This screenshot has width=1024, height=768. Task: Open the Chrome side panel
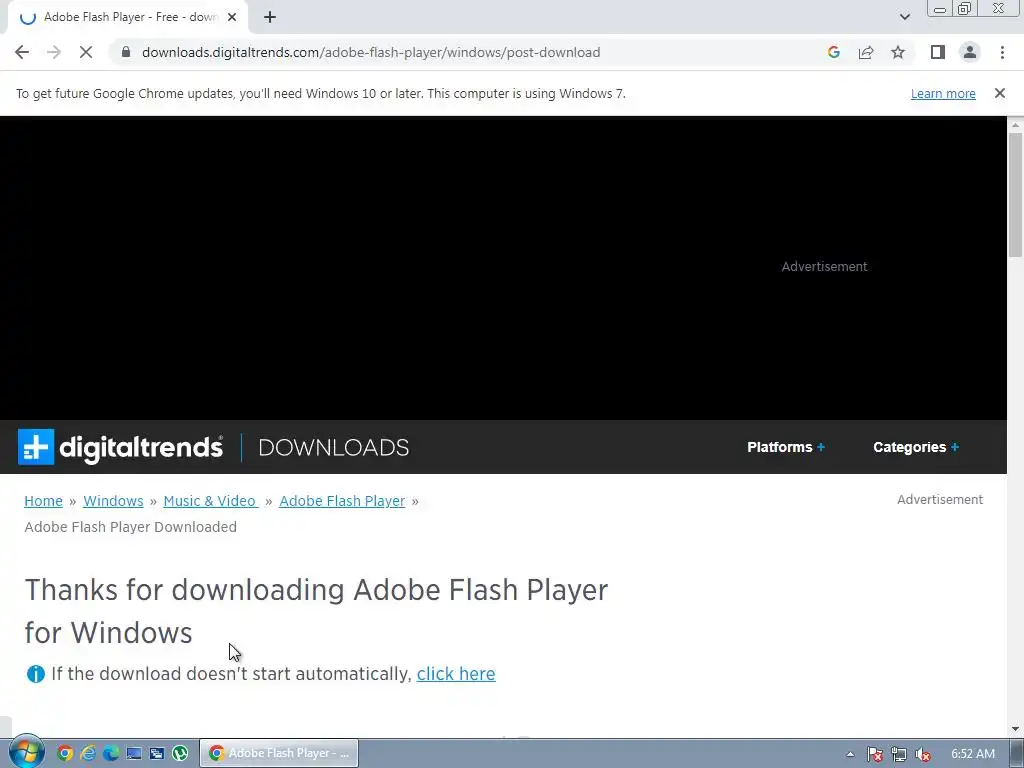click(938, 52)
